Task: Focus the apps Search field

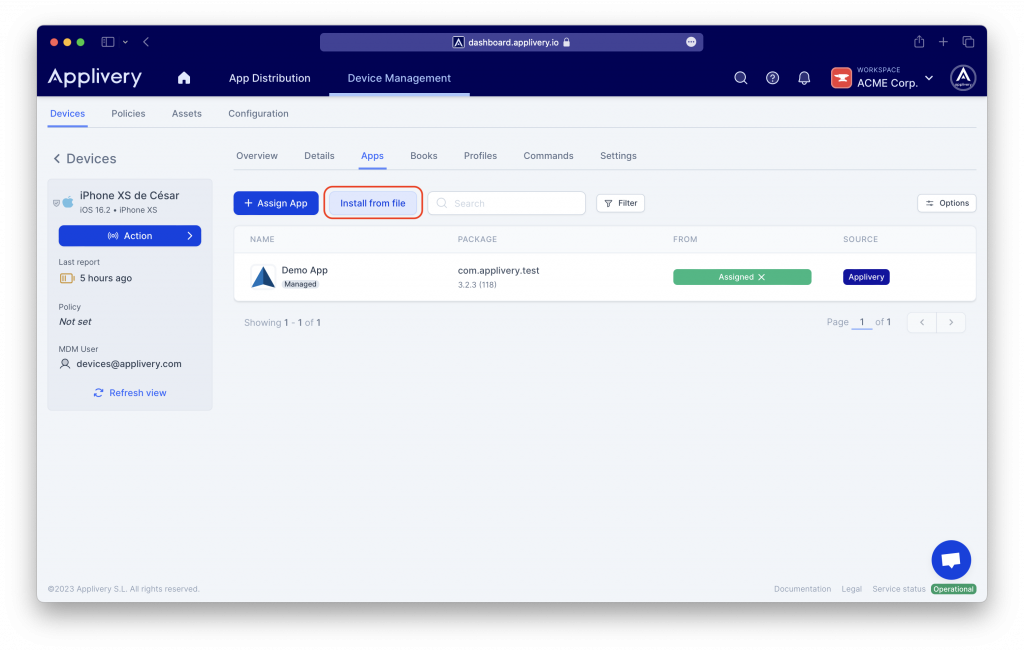Action: 506,203
